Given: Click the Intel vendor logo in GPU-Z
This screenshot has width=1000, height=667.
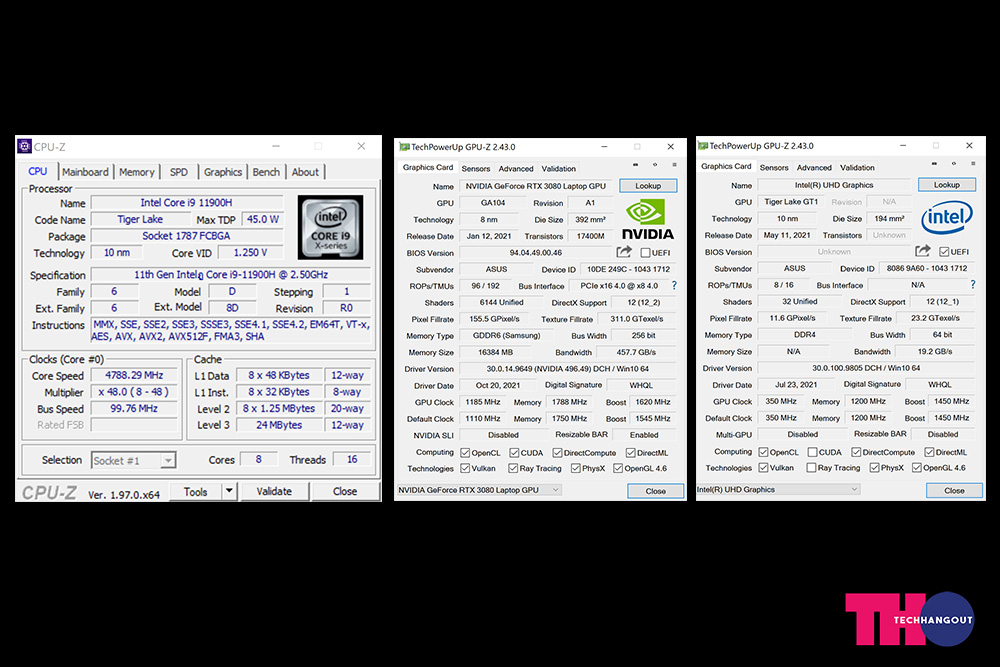Looking at the screenshot, I should (946, 217).
